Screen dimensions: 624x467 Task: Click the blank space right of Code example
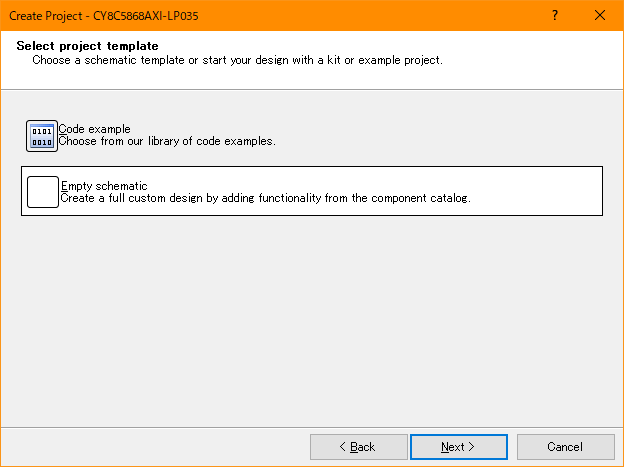438,136
